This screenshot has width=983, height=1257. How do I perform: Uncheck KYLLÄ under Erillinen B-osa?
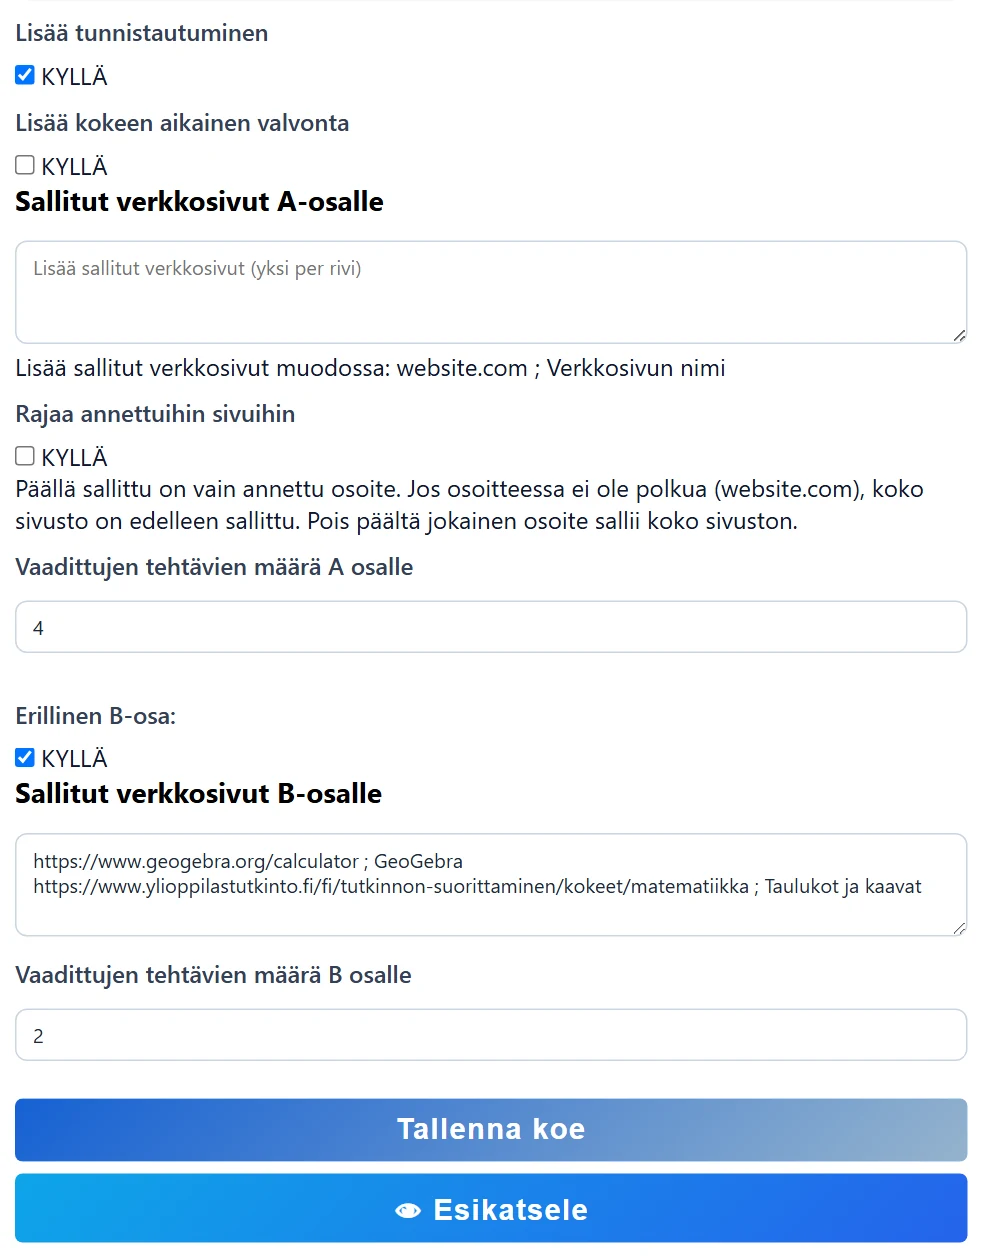click(25, 757)
